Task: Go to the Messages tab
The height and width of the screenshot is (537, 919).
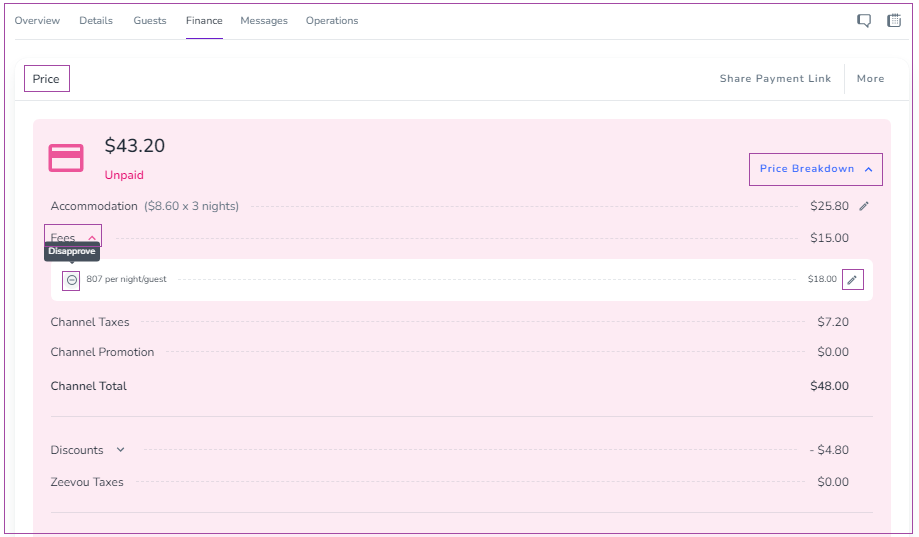Action: pyautogui.click(x=264, y=21)
